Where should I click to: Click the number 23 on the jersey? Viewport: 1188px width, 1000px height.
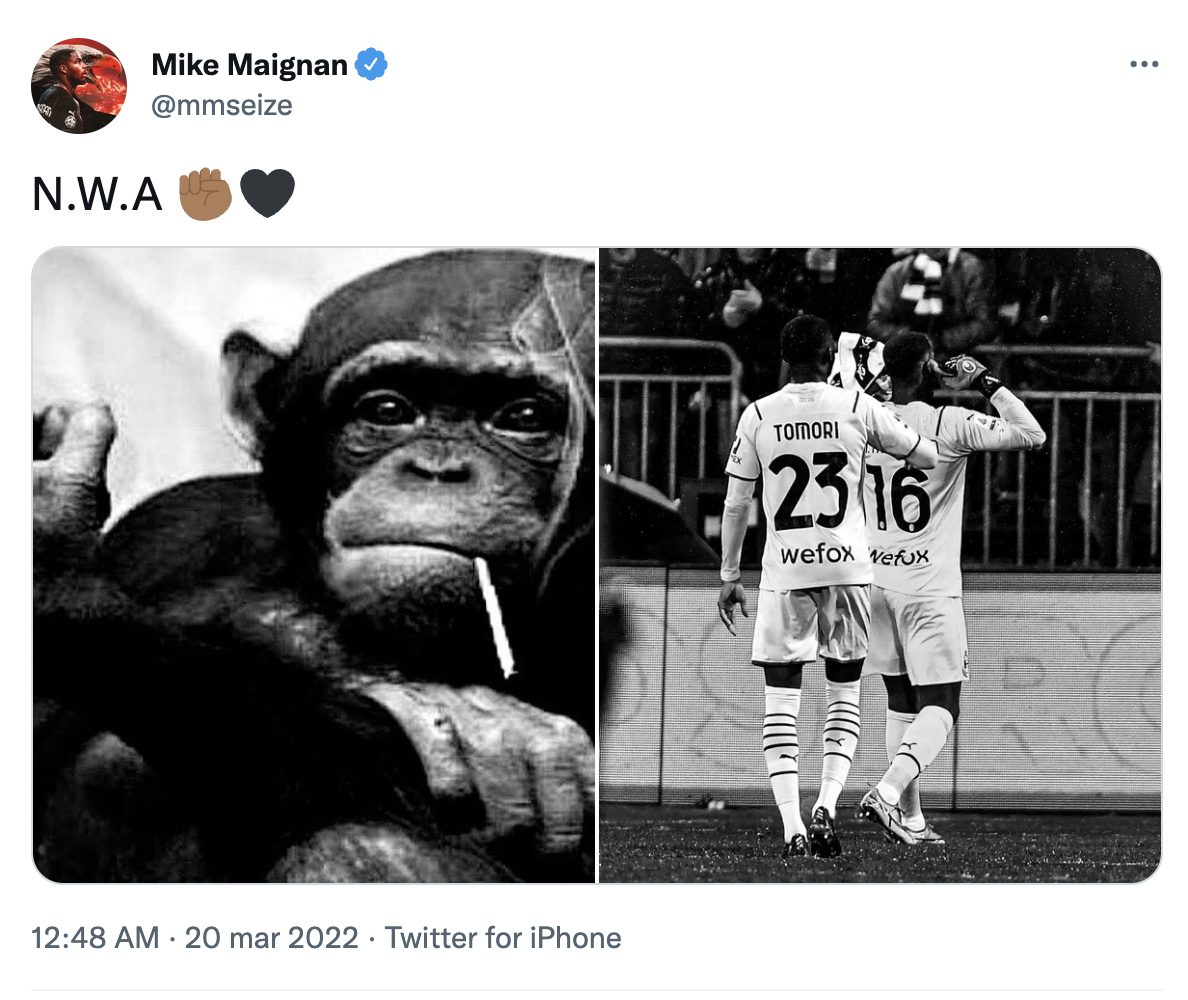click(809, 492)
